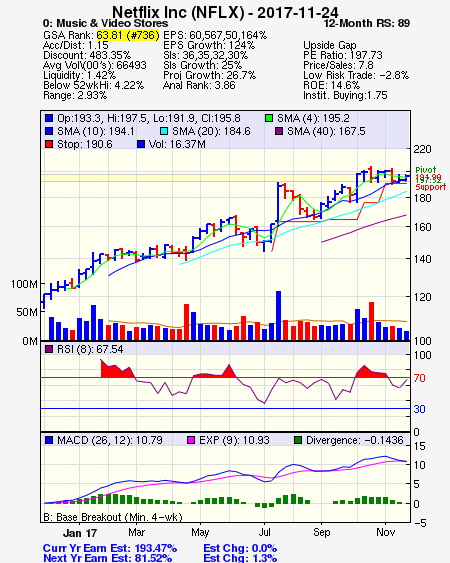Click the 'May' date axis label
450x563 pixels.
[200, 532]
